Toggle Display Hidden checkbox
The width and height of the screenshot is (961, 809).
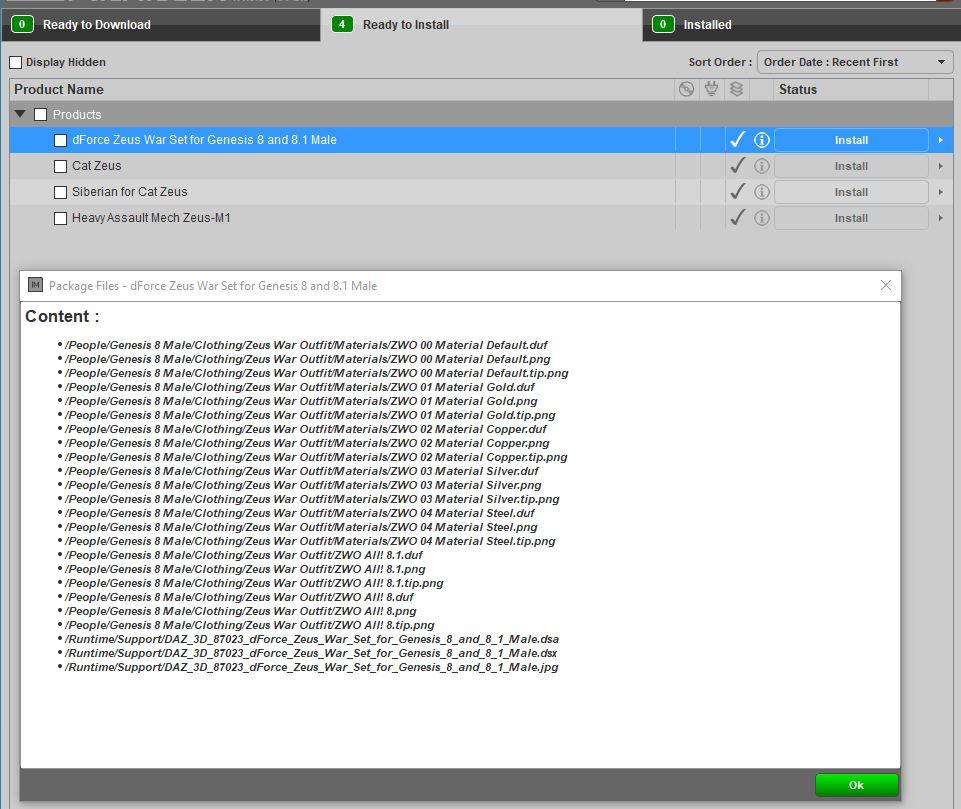[16, 63]
